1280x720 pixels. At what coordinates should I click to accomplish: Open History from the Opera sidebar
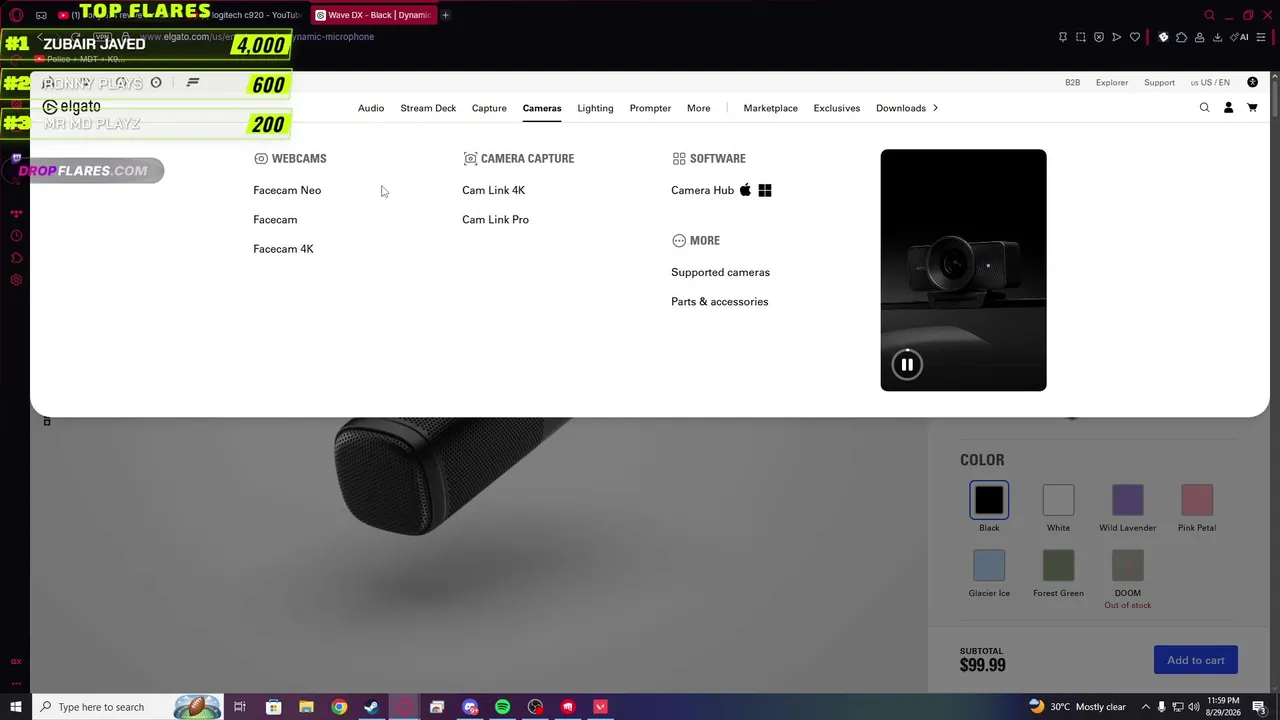click(x=16, y=236)
